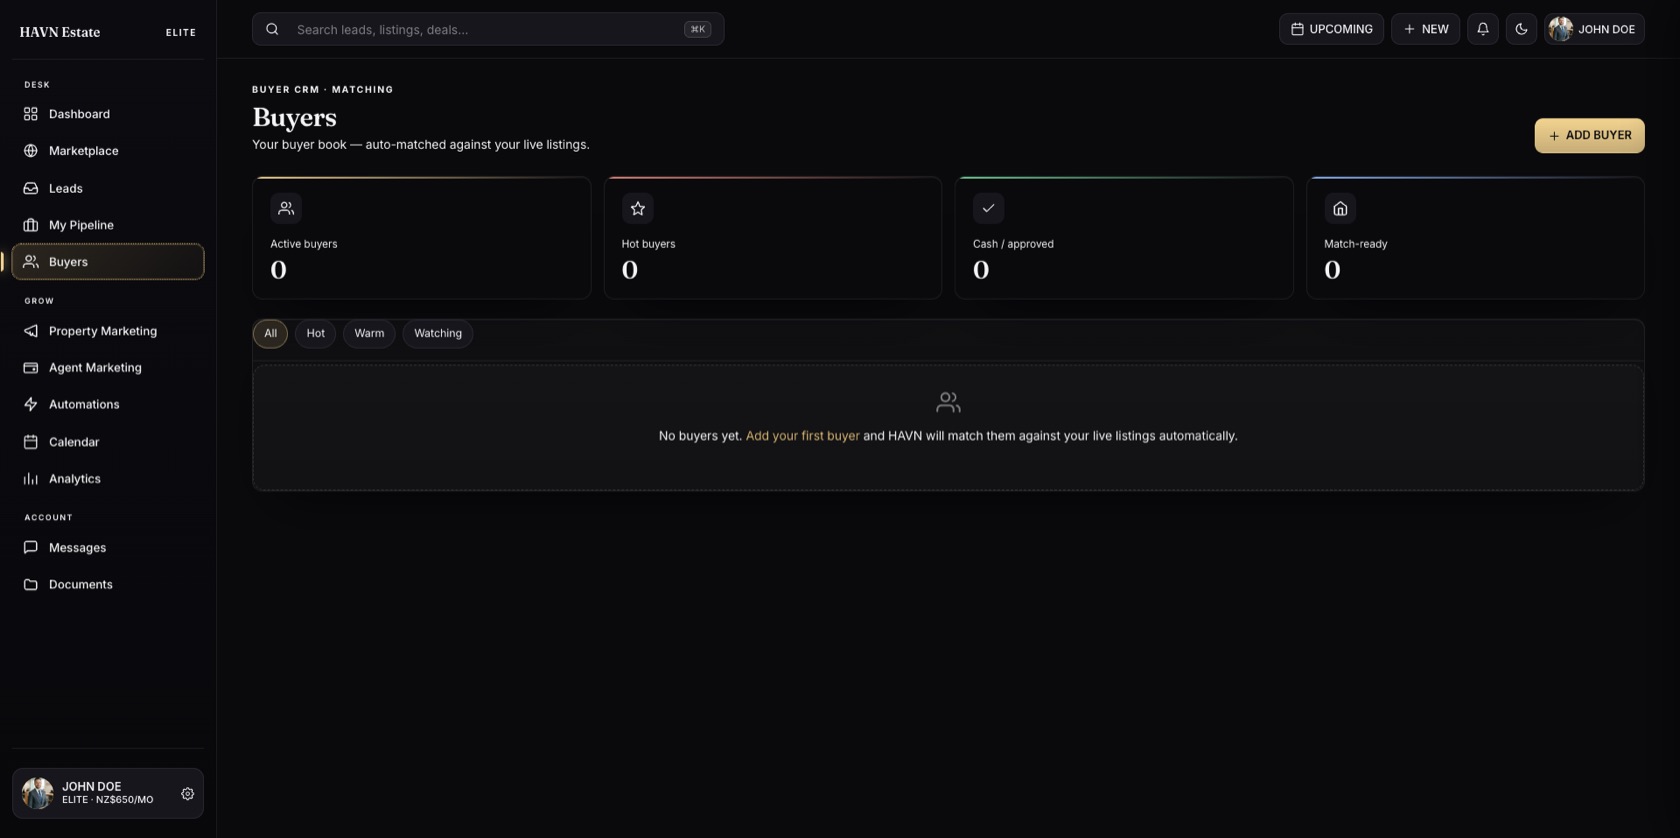Filter buyers by Hot
This screenshot has width=1680, height=838.
tap(315, 334)
